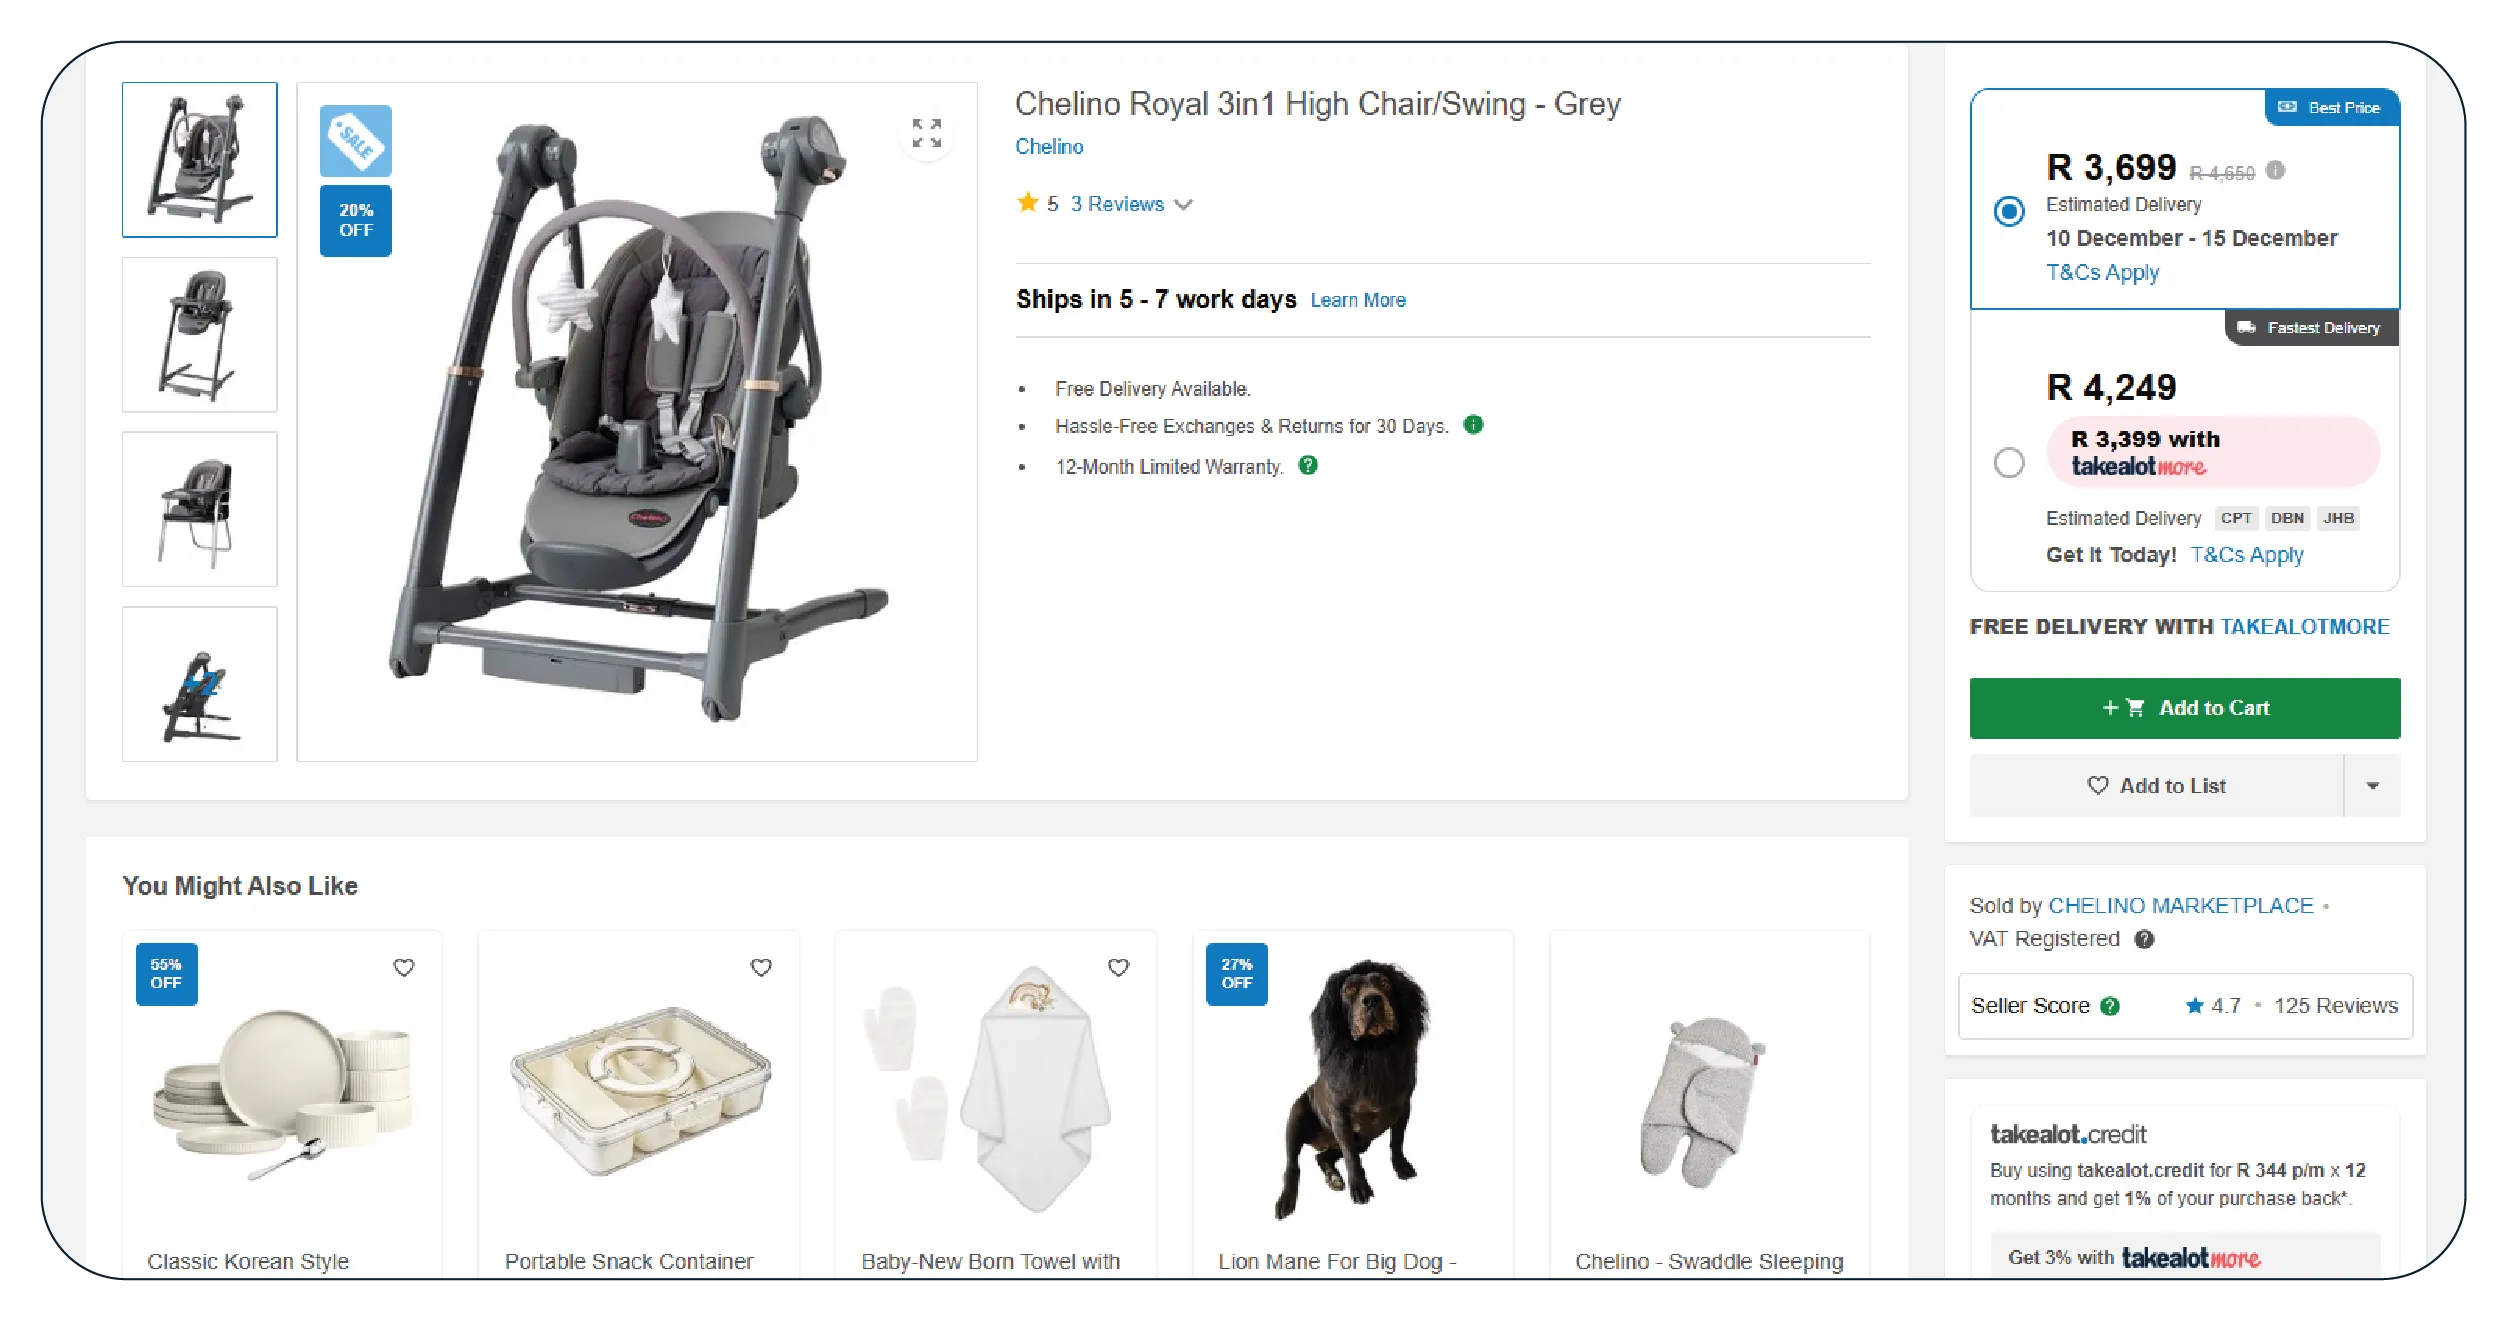The image size is (2509, 1321).
Task: Open Seller Score help icon
Action: pyautogui.click(x=2110, y=1006)
